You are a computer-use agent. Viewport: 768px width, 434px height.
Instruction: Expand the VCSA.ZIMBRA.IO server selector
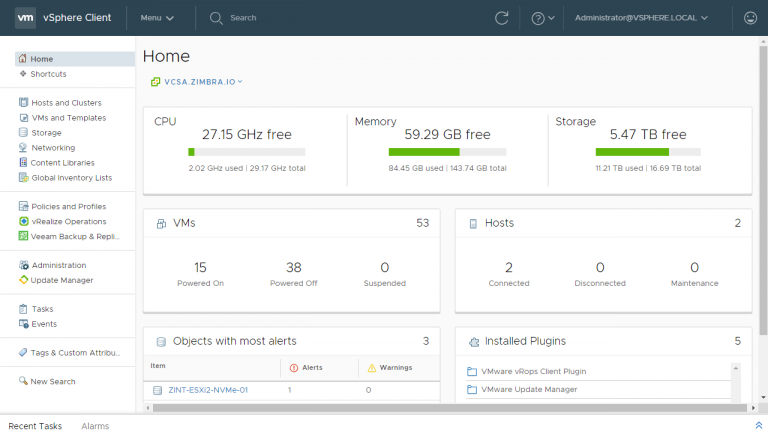(x=197, y=82)
